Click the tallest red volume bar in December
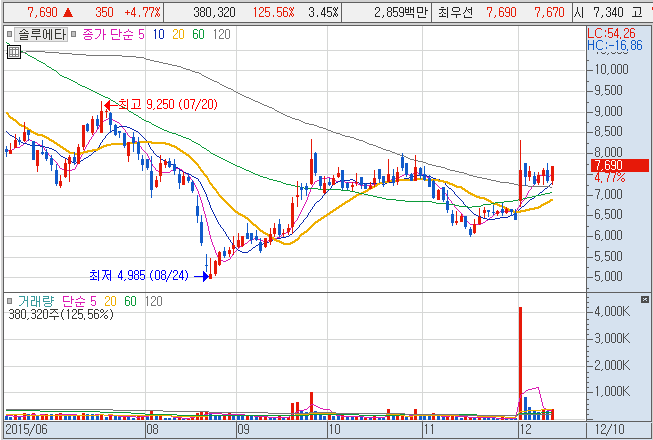Screen dimensions: 653x440 520,363
